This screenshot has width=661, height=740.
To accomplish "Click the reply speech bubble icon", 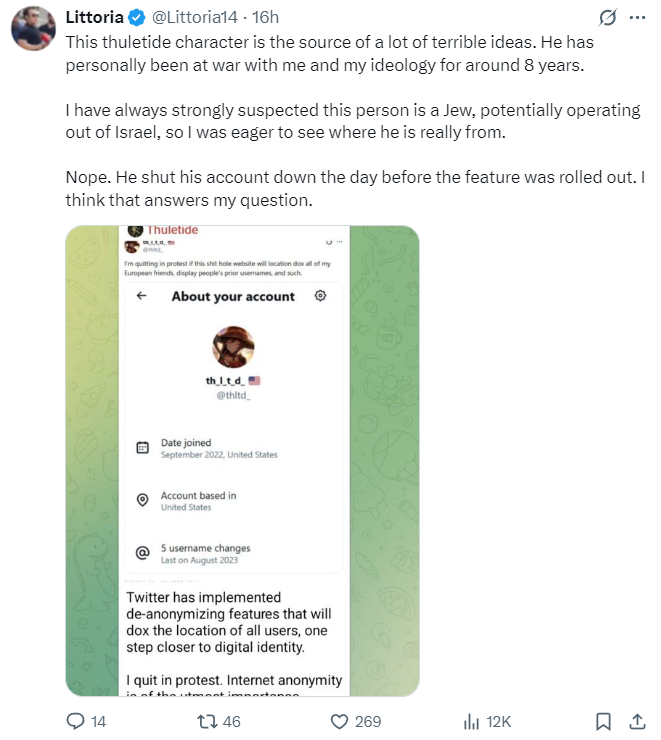I will [x=76, y=721].
